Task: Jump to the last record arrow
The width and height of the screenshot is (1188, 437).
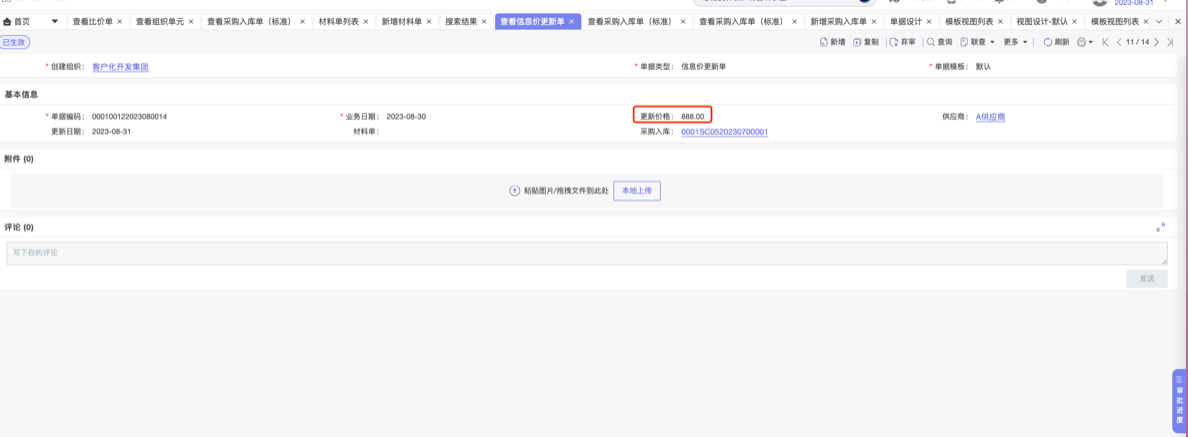Action: [x=1170, y=42]
